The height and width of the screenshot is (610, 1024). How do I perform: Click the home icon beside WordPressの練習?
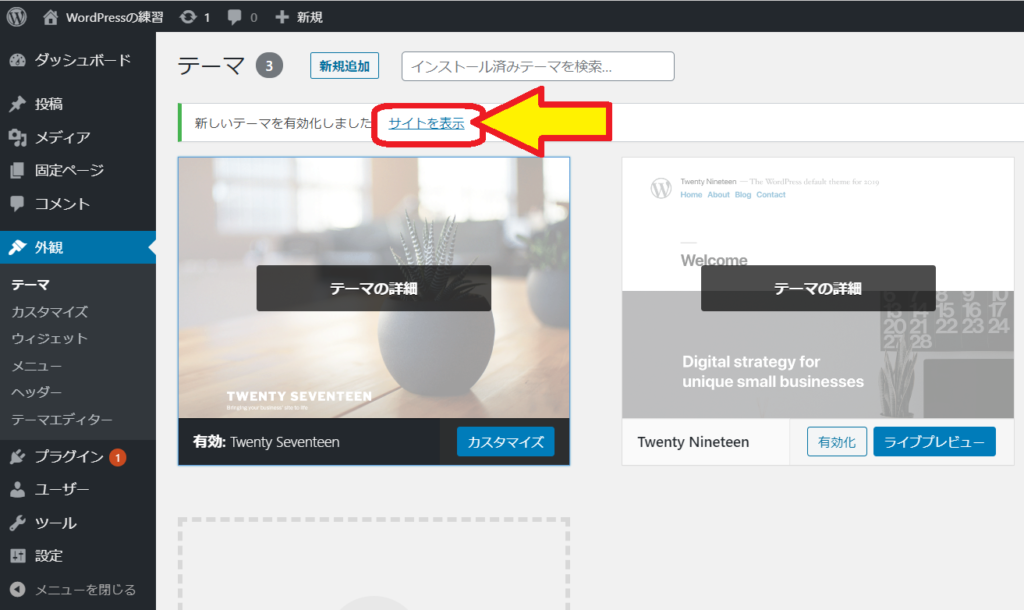(51, 17)
